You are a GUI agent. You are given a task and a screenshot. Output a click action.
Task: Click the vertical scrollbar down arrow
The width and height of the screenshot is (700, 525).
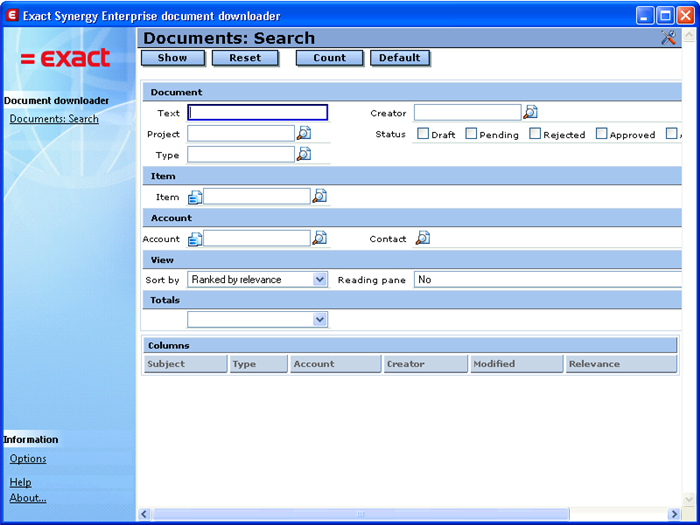pyautogui.click(x=688, y=499)
